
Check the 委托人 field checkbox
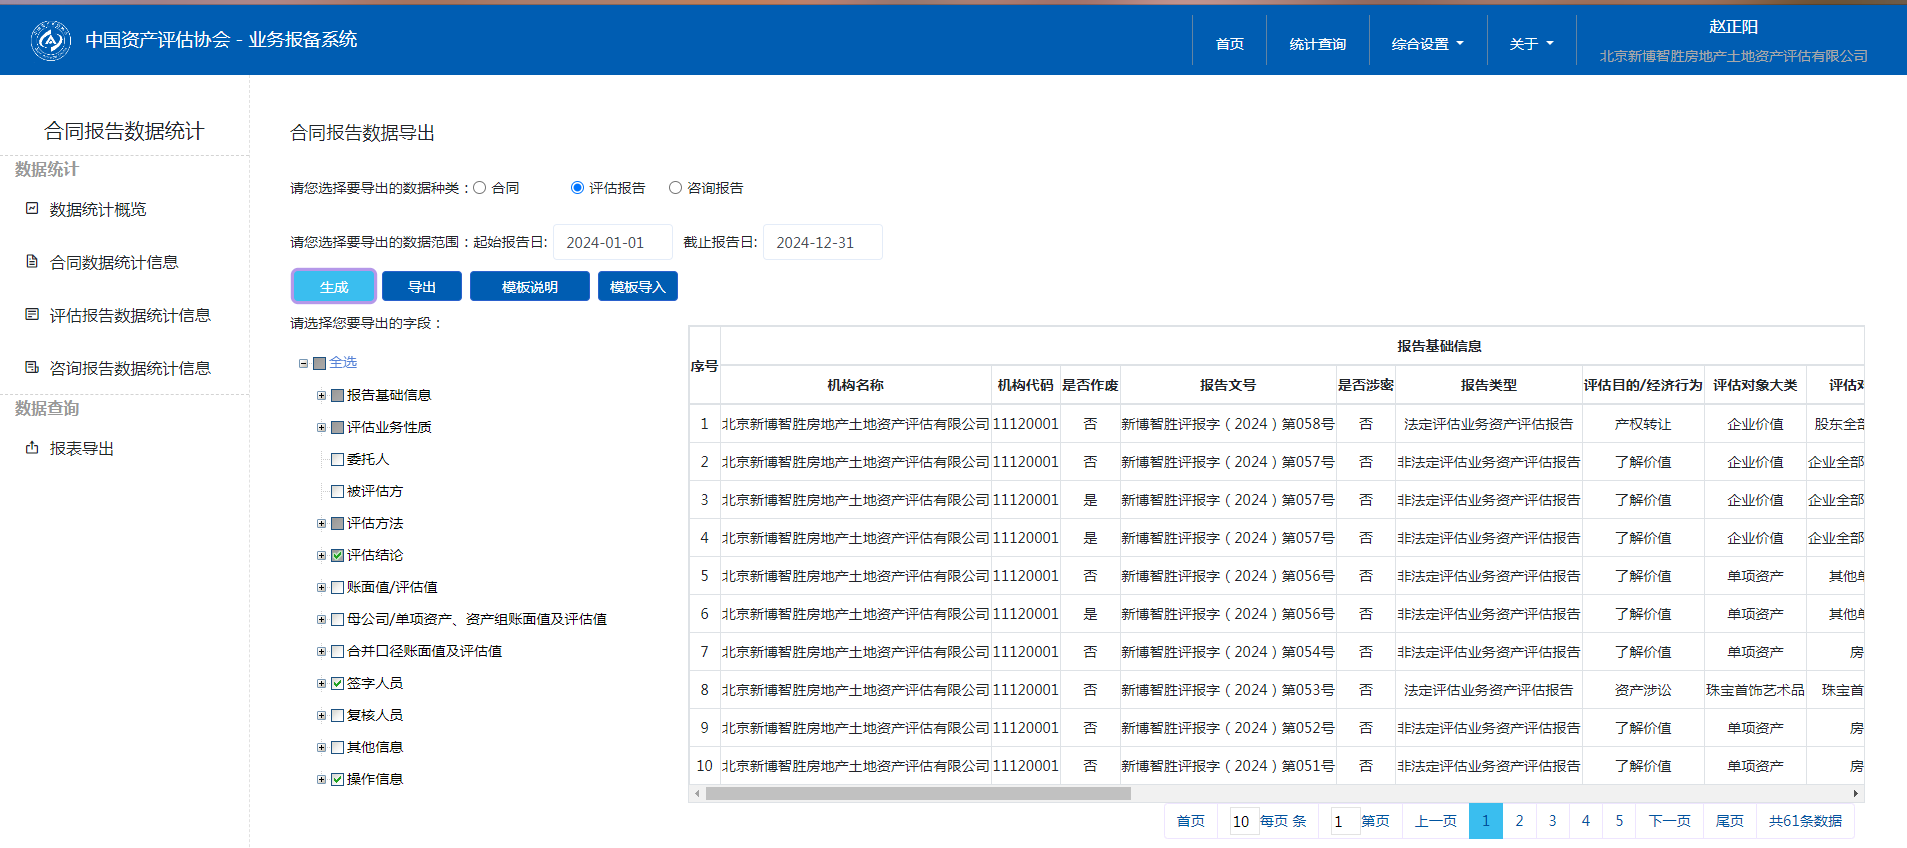(338, 460)
